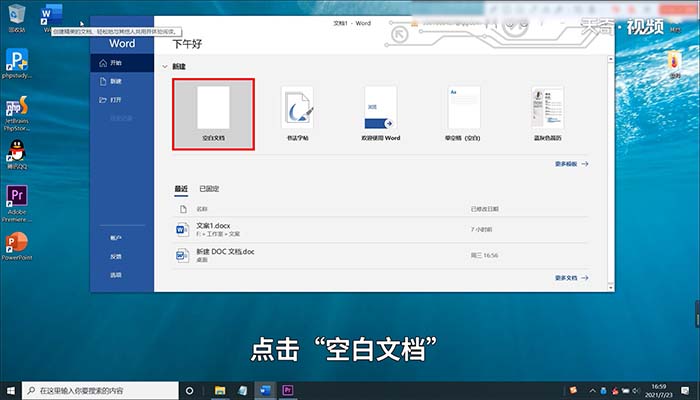
Task: Show hidden system tray icons
Action: pyautogui.click(x=592, y=391)
